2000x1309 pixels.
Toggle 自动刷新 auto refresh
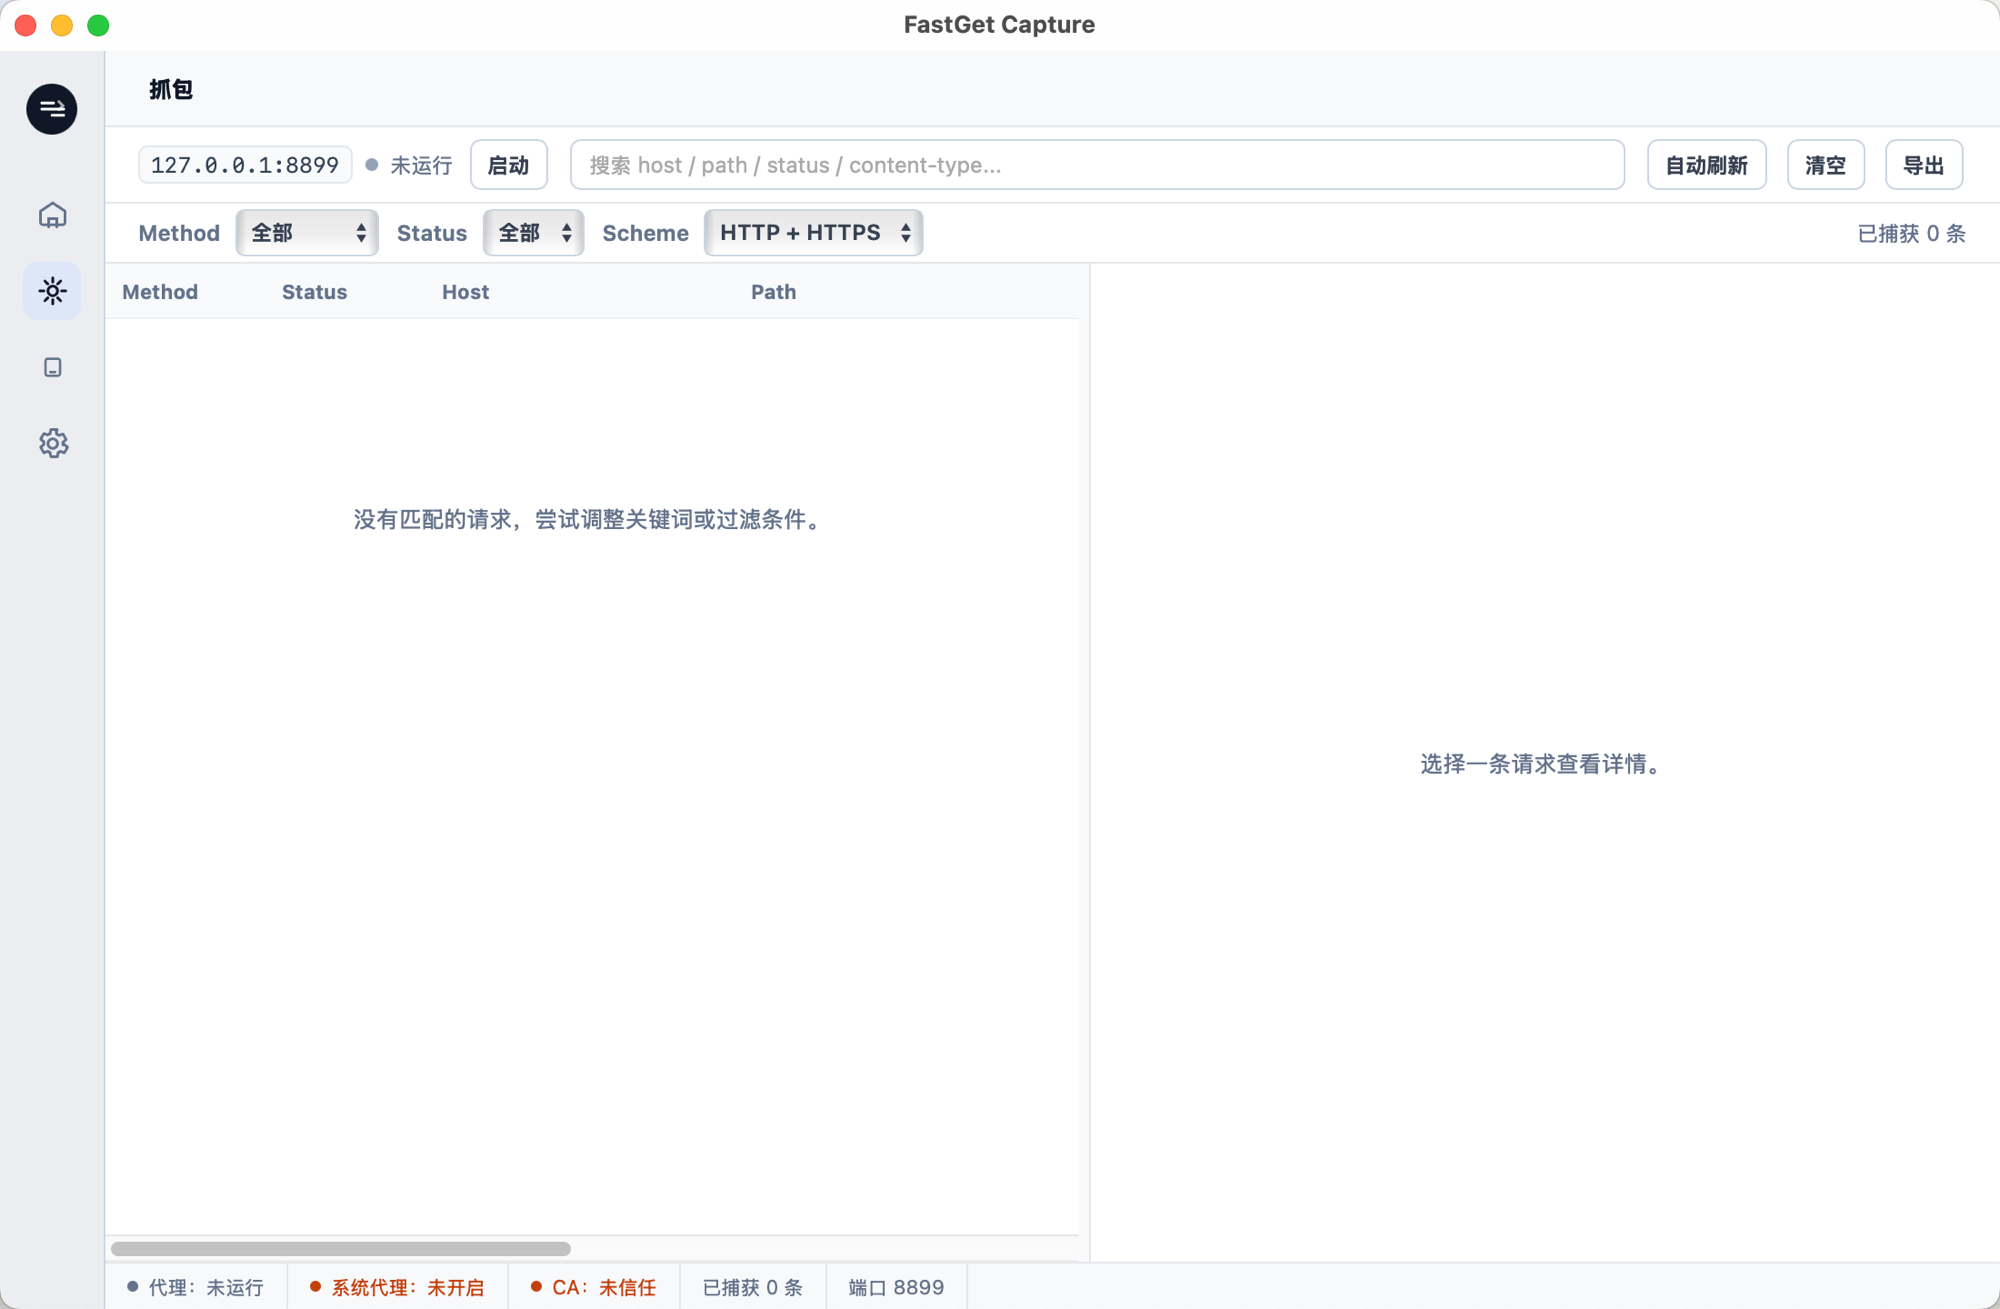(x=1706, y=165)
